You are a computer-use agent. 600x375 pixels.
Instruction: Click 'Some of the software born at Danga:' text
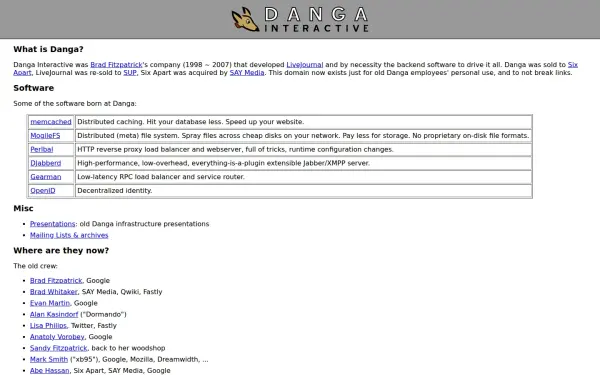[75, 104]
